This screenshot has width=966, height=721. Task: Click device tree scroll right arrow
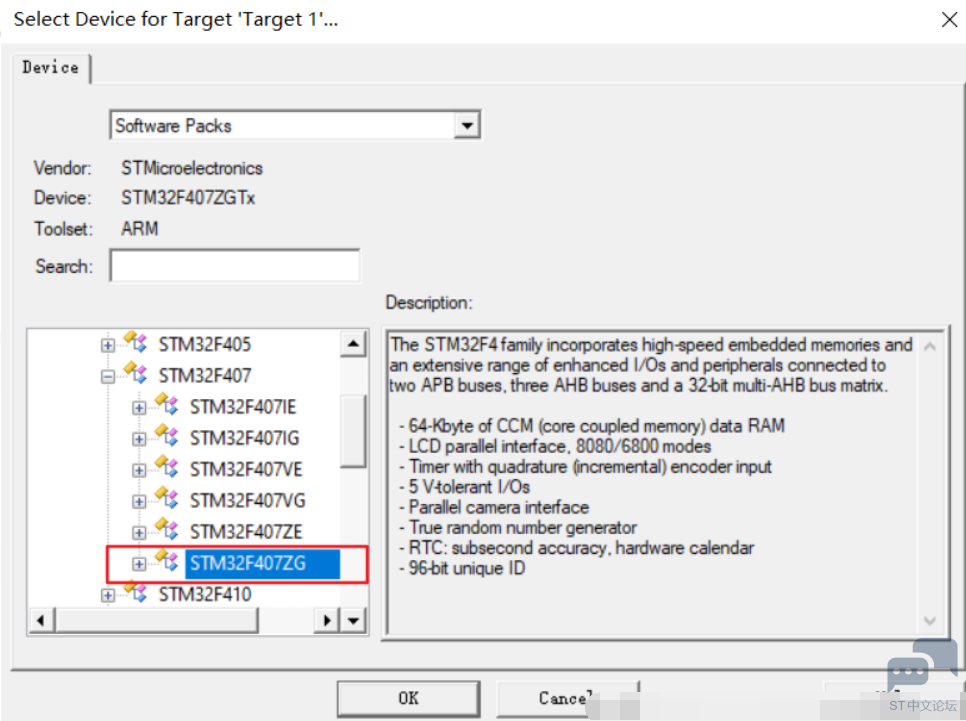pyautogui.click(x=327, y=620)
